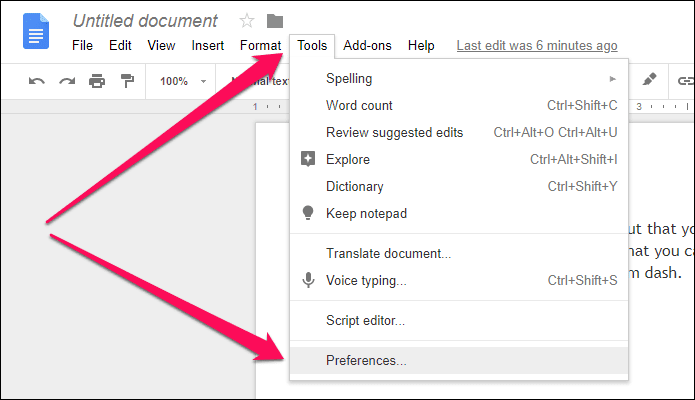The height and width of the screenshot is (400, 695).
Task: Click the Keep notepad lightbulb icon
Action: click(308, 213)
